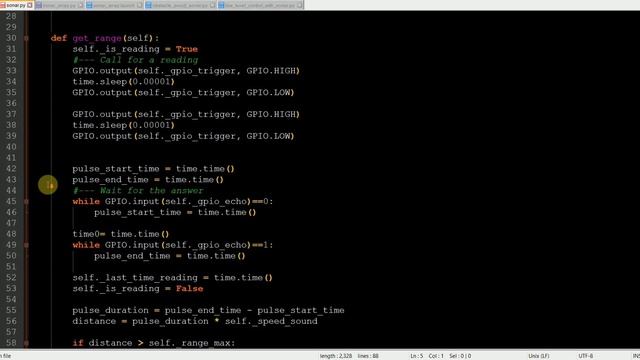
Task: Close the sonar.py tab
Action: coord(30,5)
